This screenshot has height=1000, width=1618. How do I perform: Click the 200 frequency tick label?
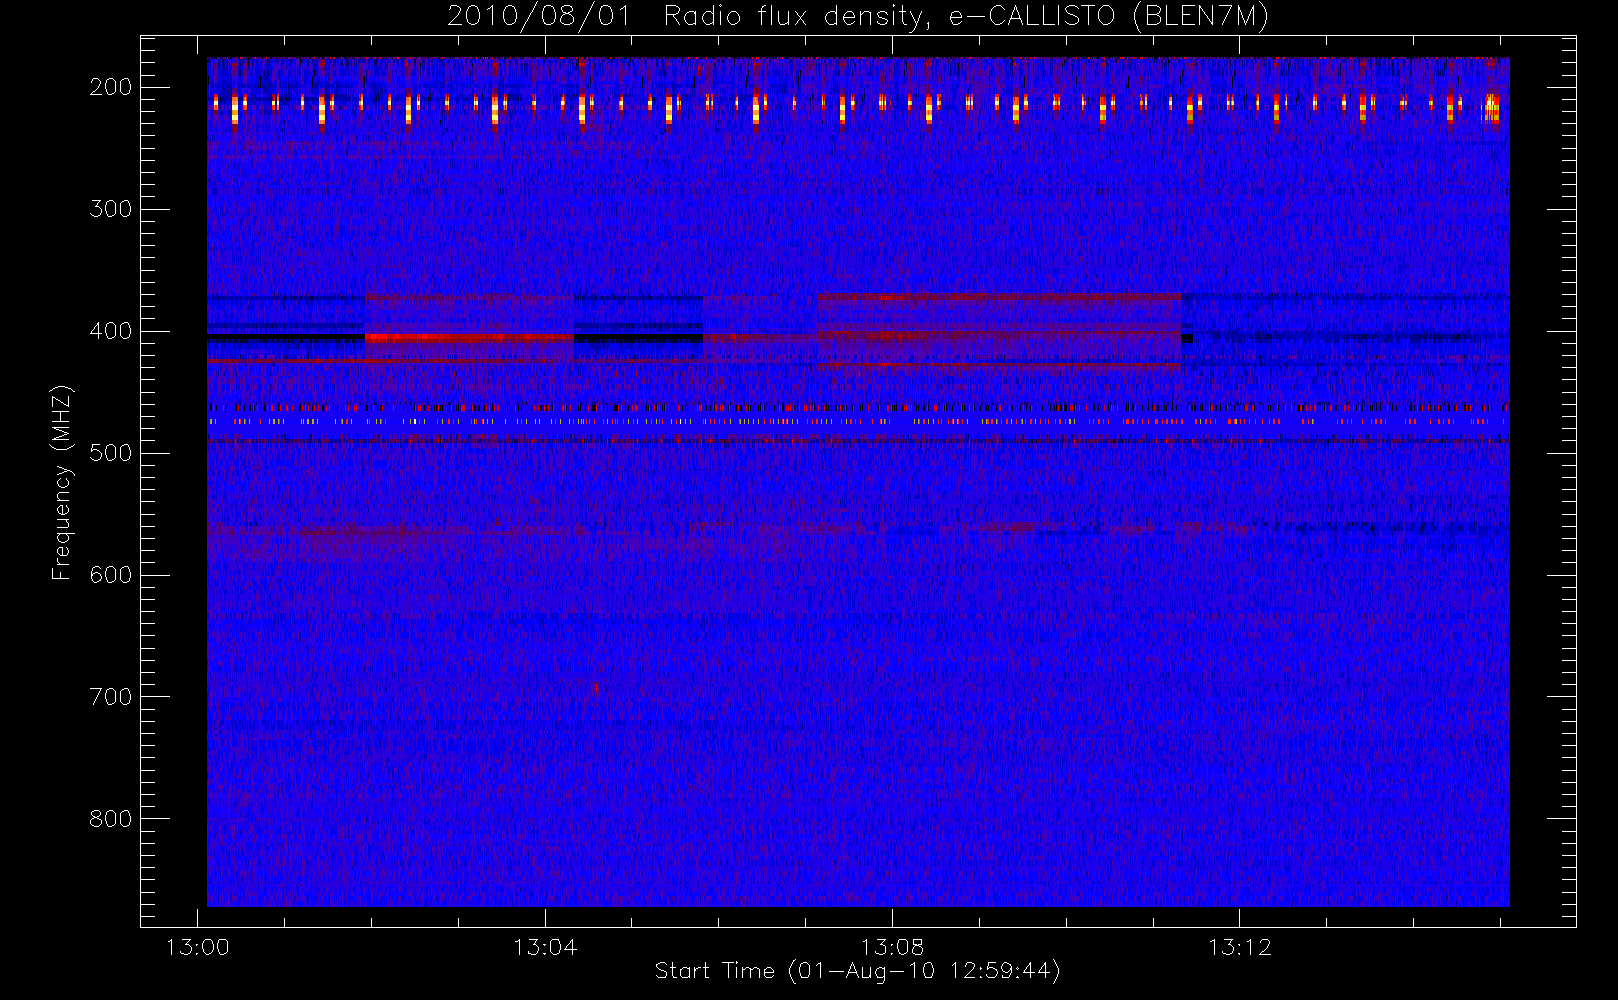[x=111, y=87]
